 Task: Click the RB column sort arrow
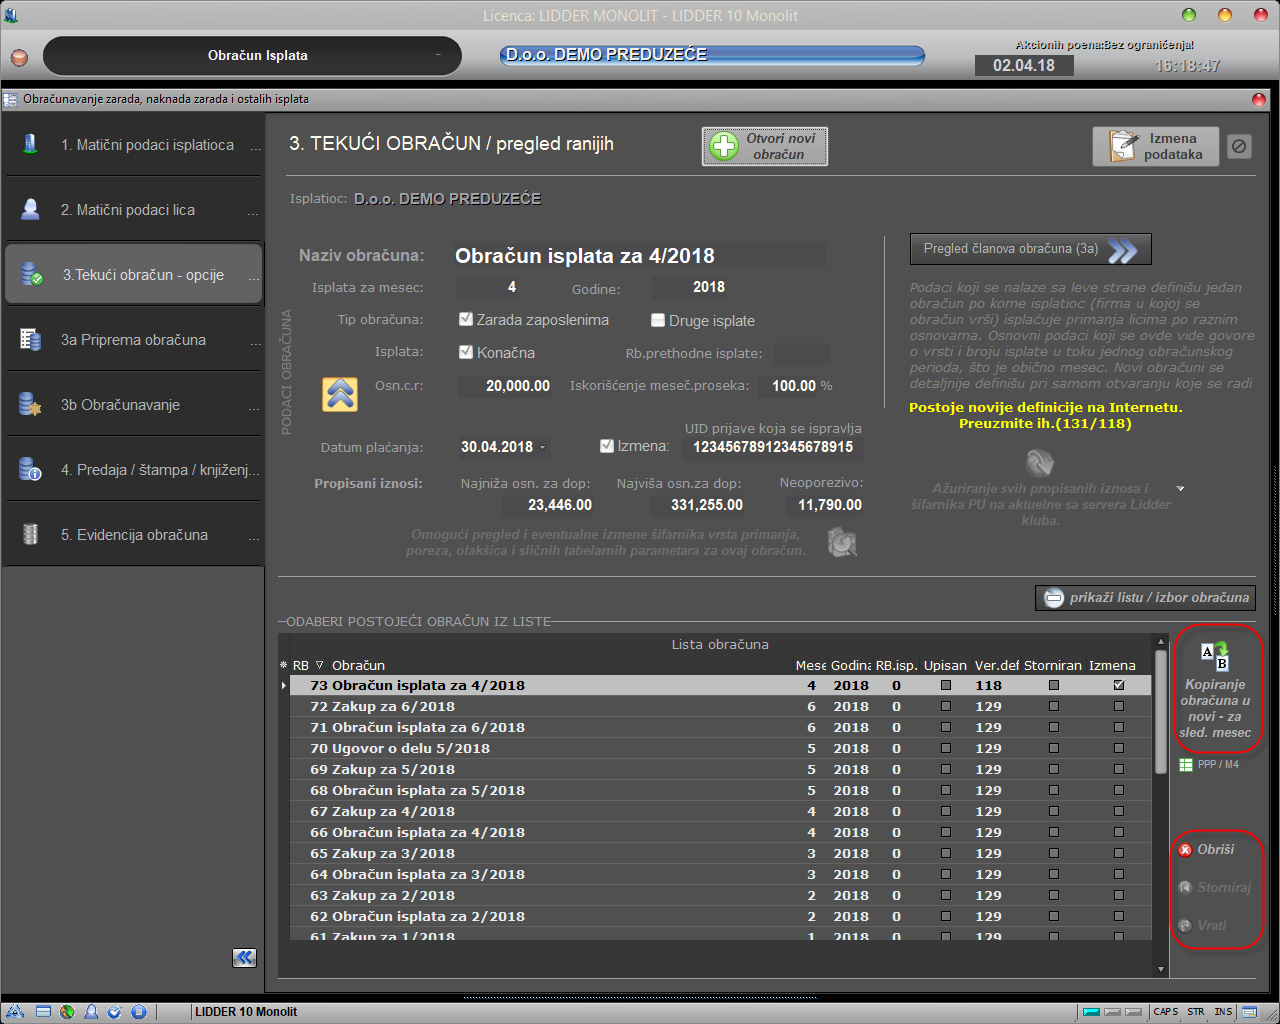pos(320,665)
